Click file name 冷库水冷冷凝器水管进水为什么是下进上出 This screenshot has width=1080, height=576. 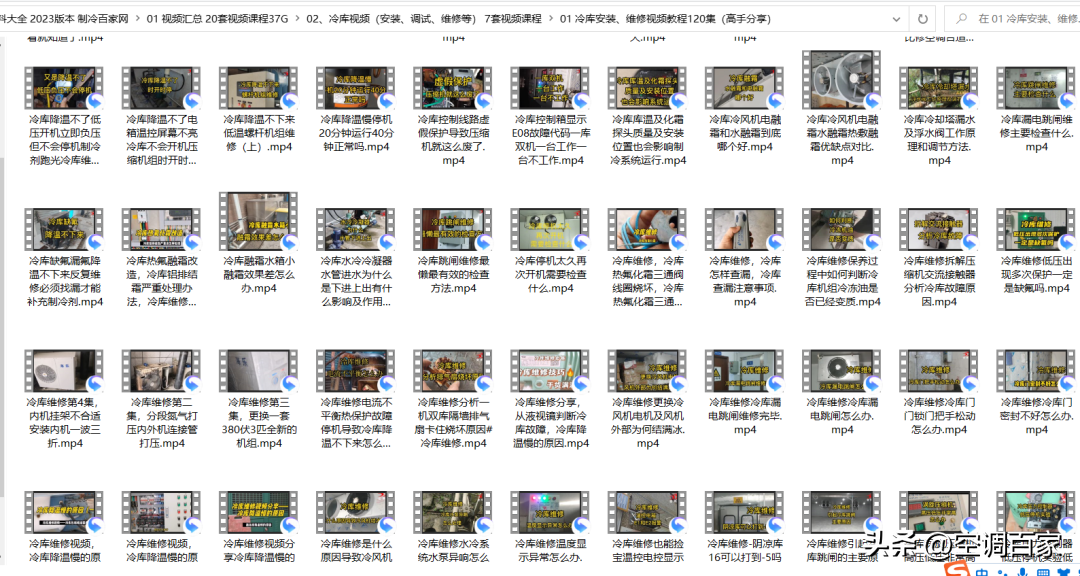click(355, 281)
